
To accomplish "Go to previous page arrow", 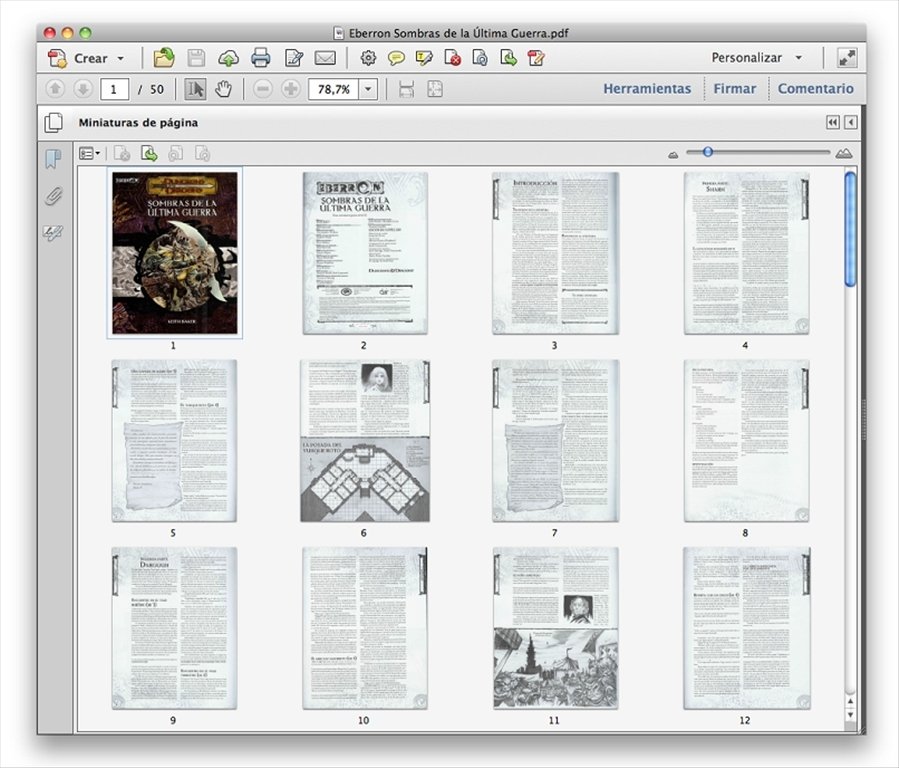I will click(x=55, y=89).
